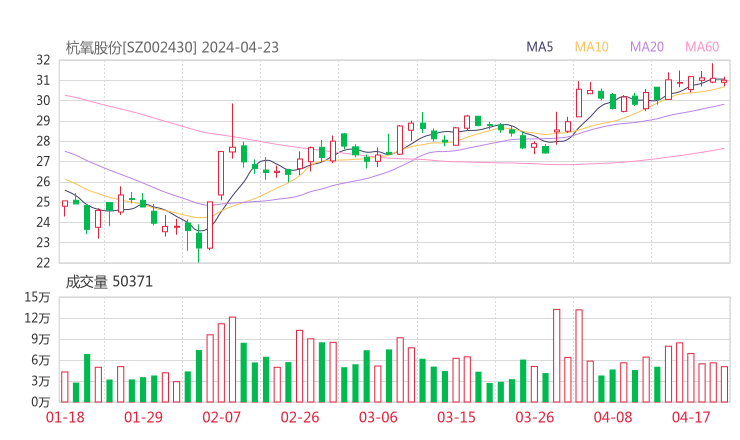Click the volume axis label 6万

[x=41, y=360]
